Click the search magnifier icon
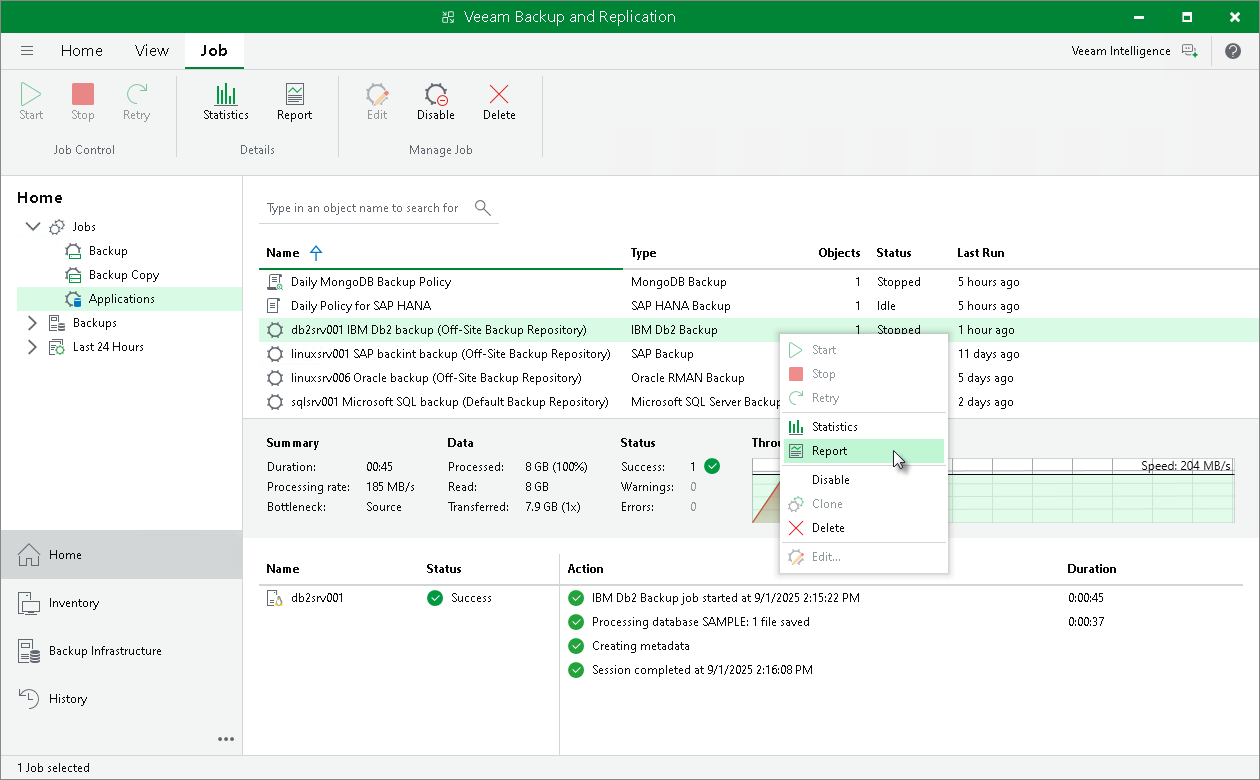This screenshot has width=1260, height=780. (x=483, y=208)
